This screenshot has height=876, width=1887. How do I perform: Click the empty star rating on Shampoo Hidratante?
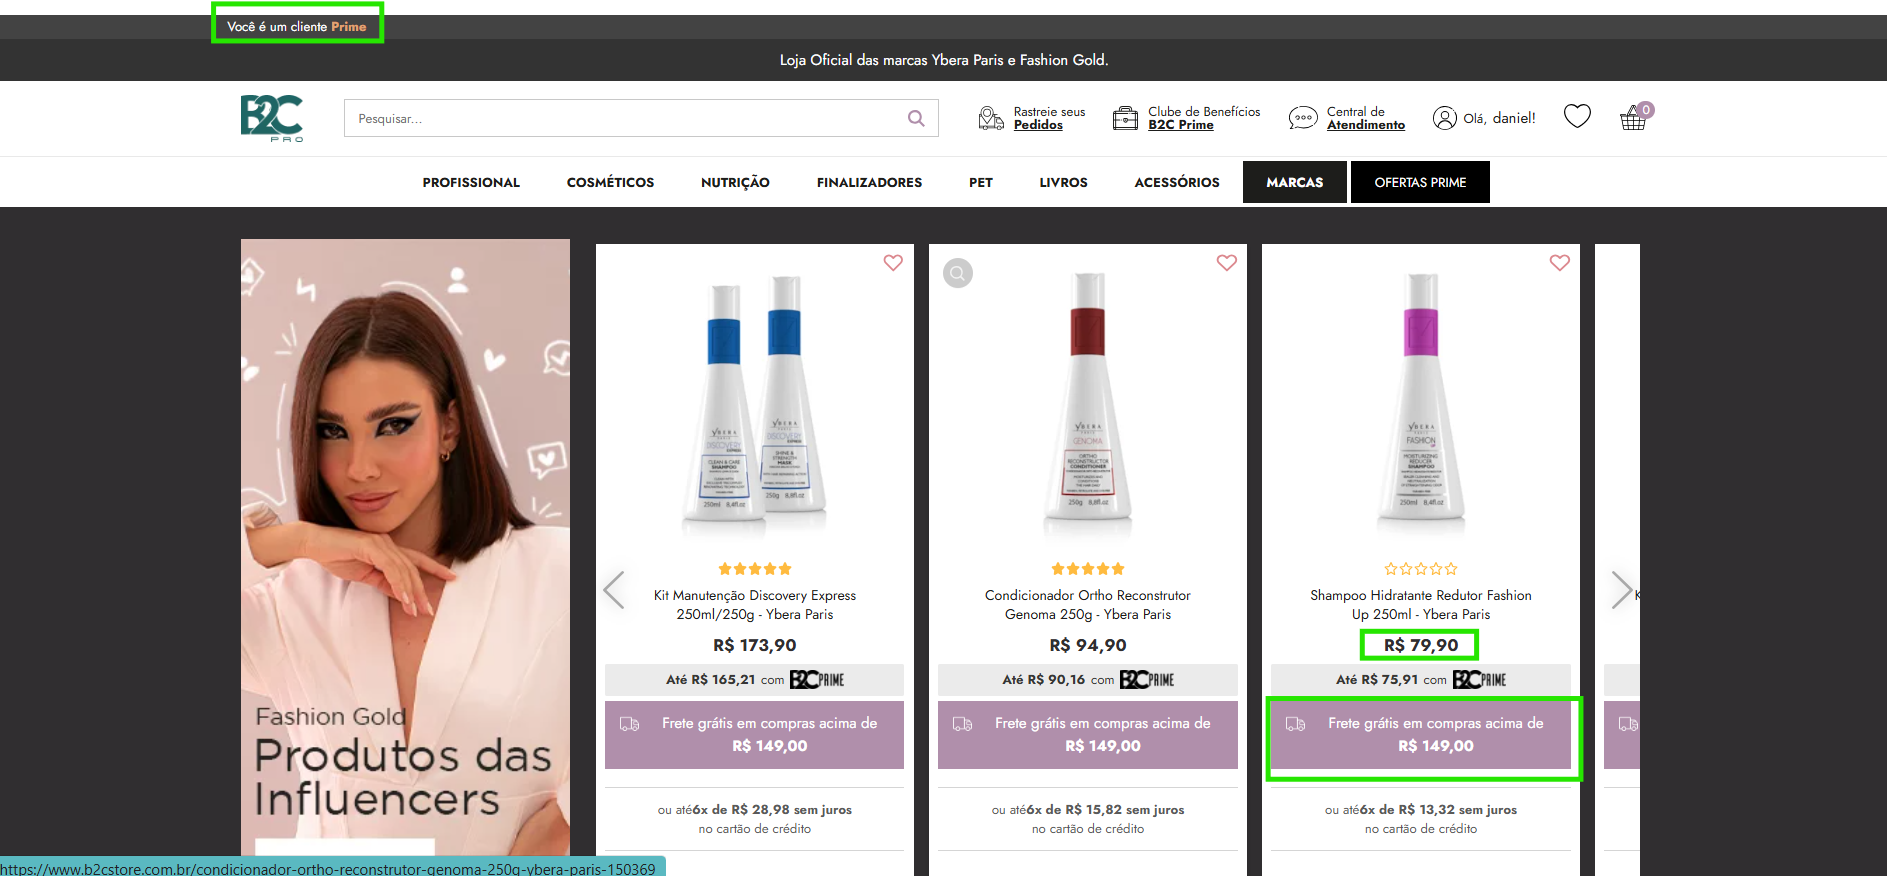coord(1421,569)
